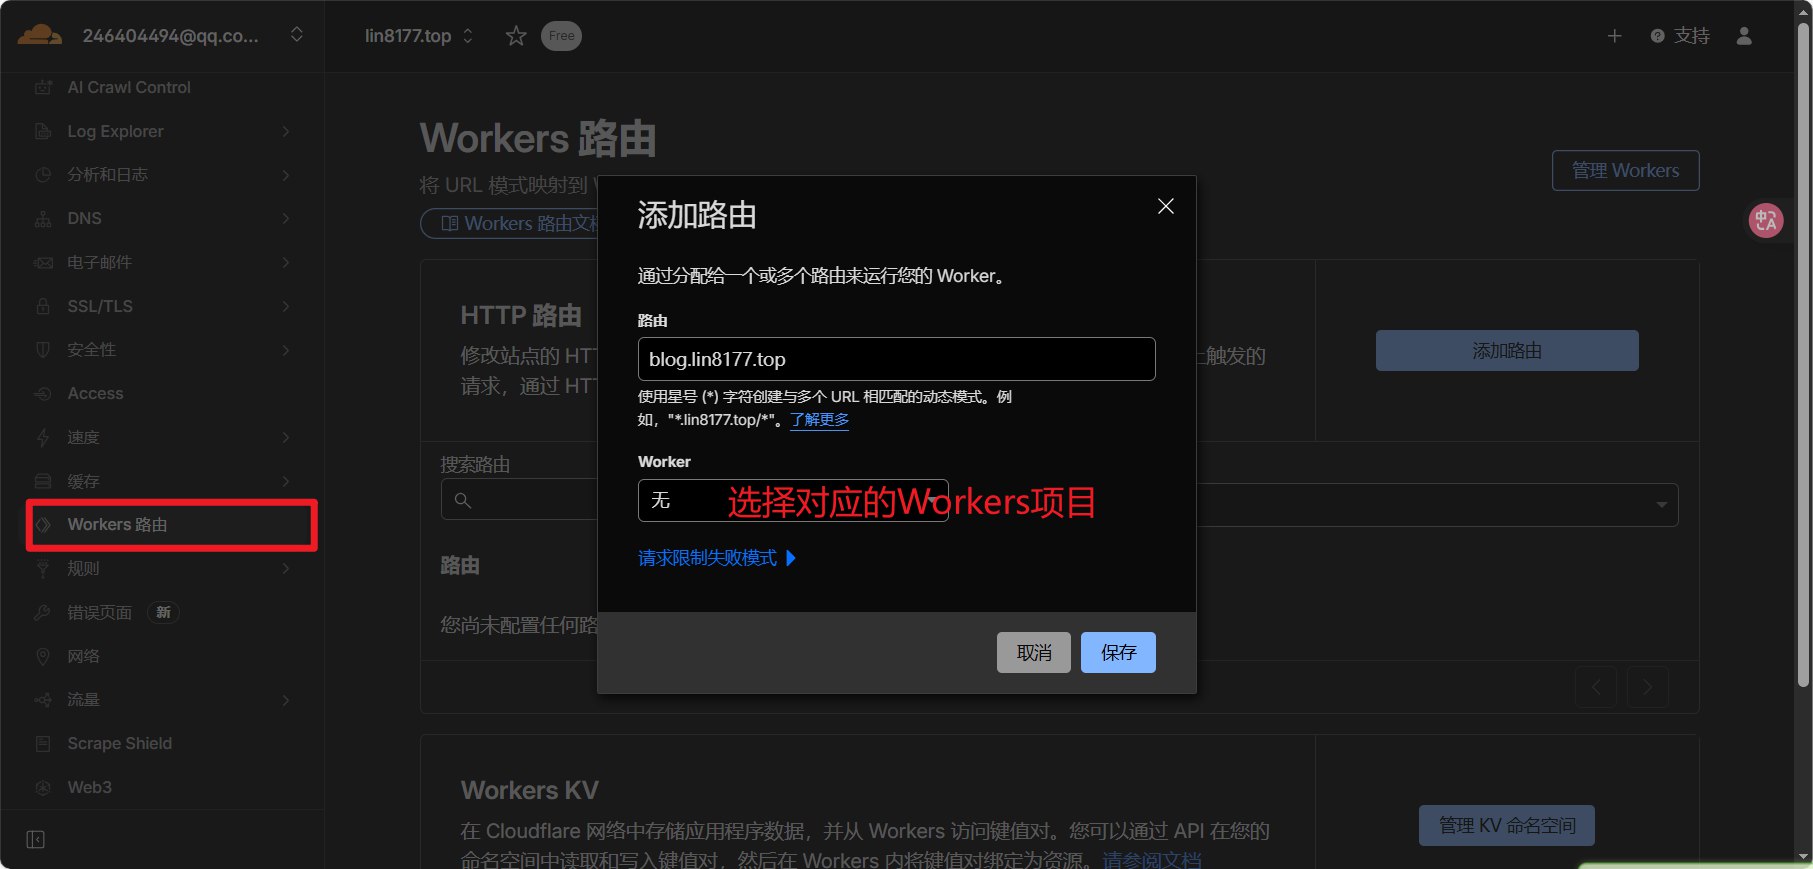The image size is (1813, 869).
Task: Click the Cloudflare logo icon
Action: 40,36
